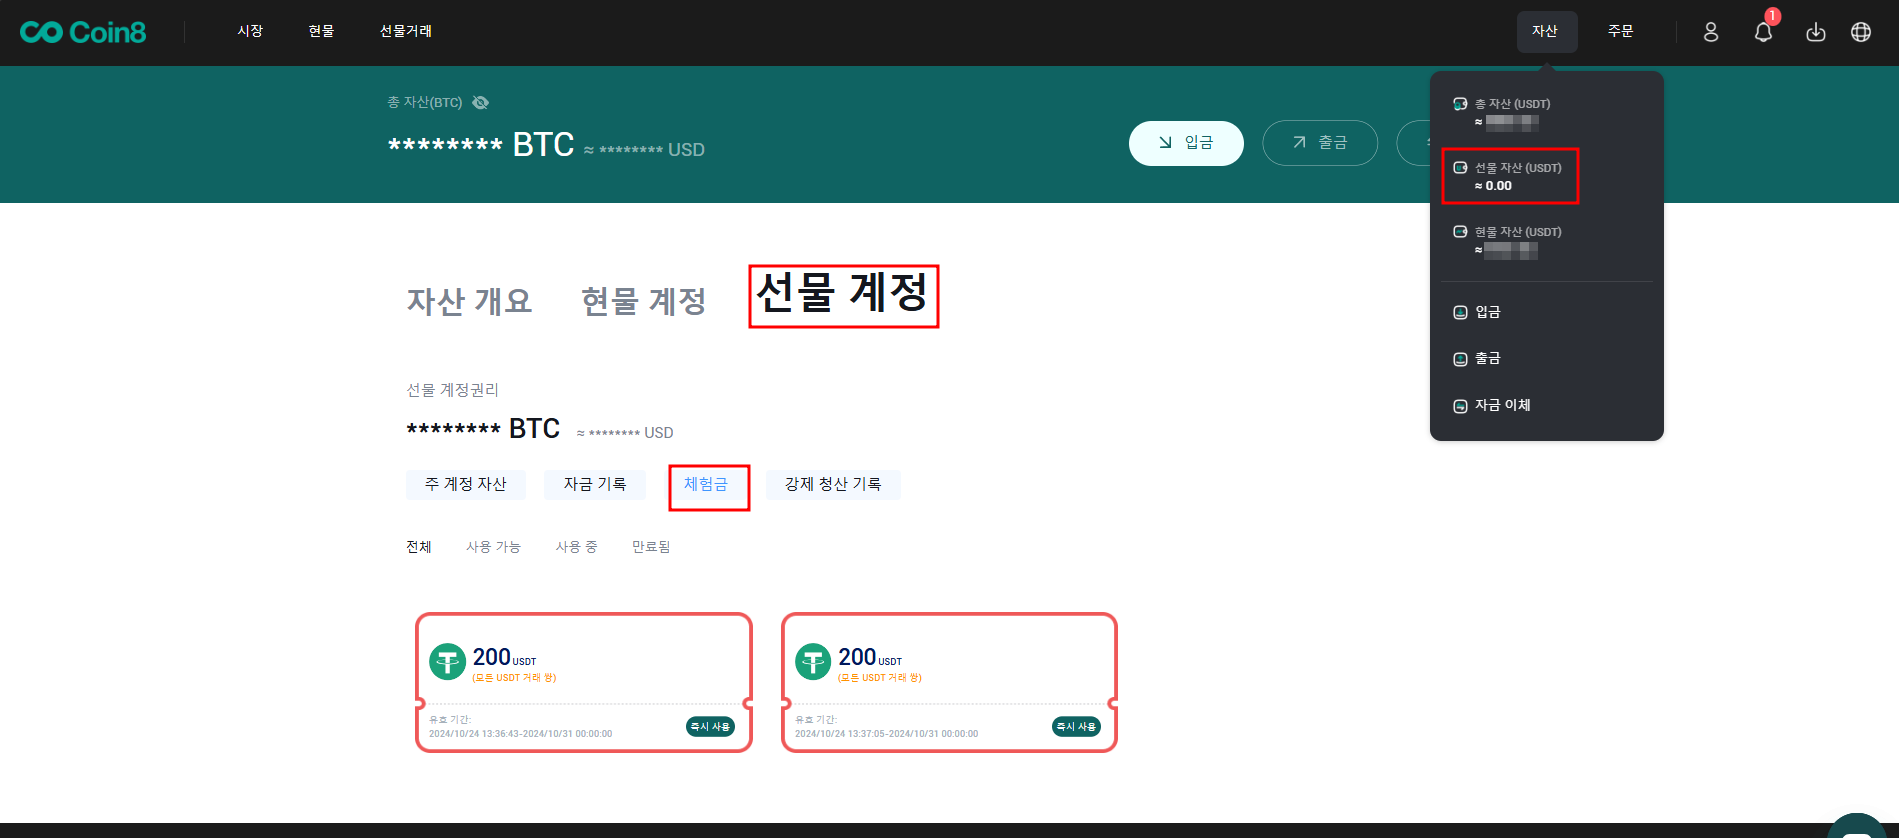Open the notifications bell
1899x838 pixels.
click(1763, 32)
